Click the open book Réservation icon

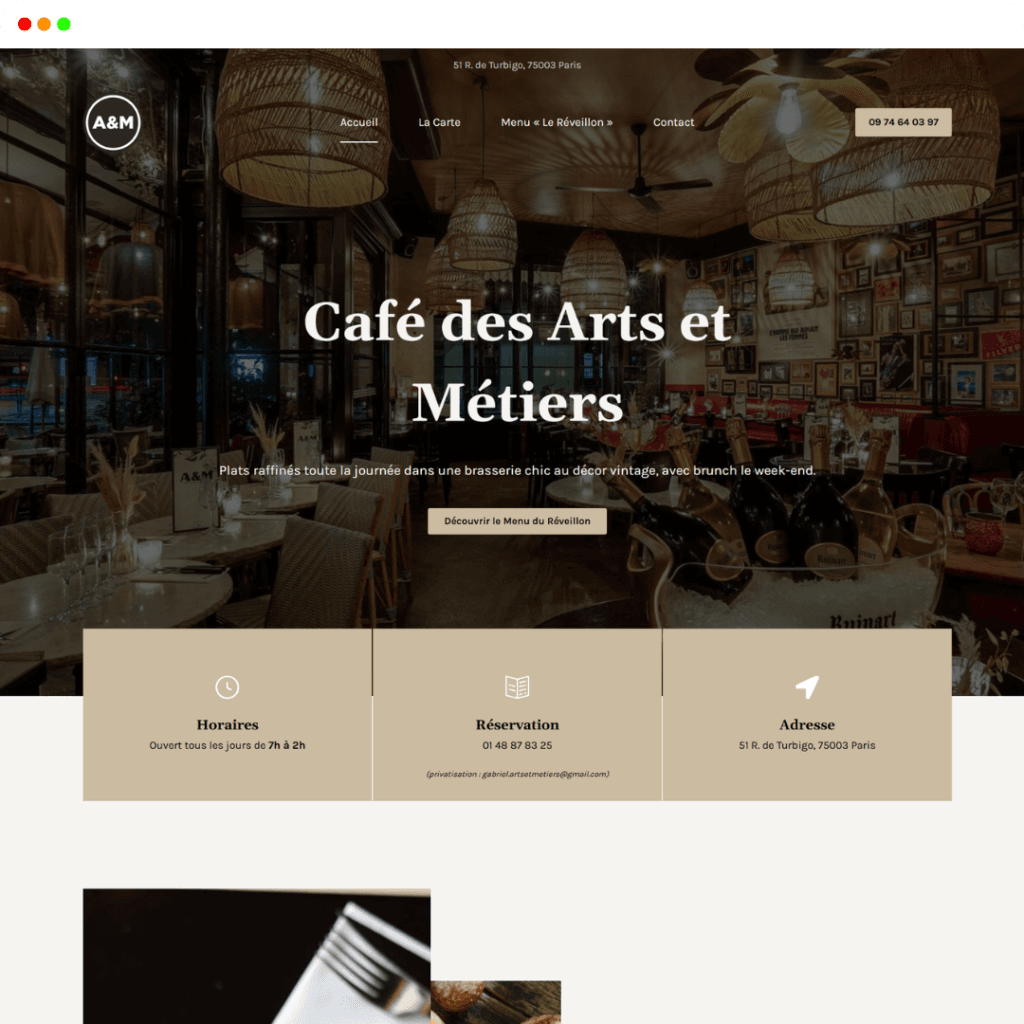(x=517, y=687)
